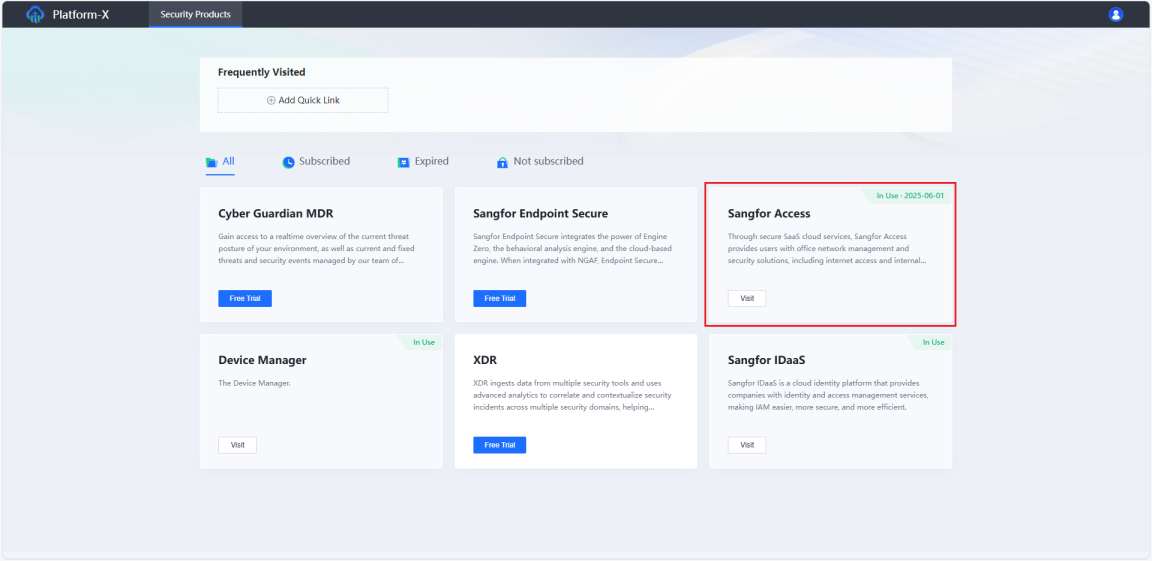Viewport: 1152px width, 561px height.
Task: Click the Device Manager card title
Action: [262, 361]
